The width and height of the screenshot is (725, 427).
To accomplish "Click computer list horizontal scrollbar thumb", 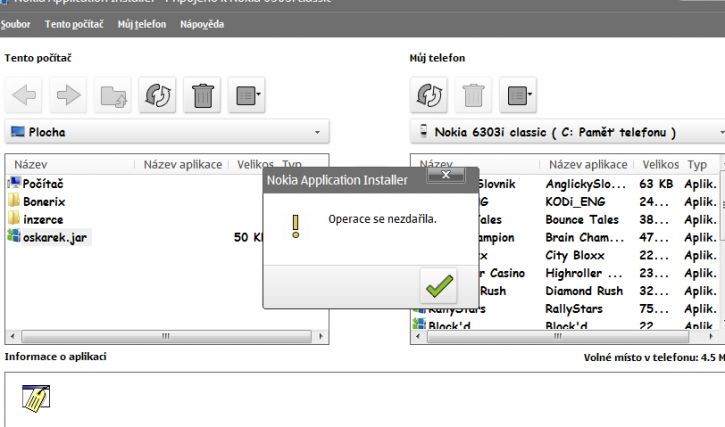I will [x=166, y=336].
